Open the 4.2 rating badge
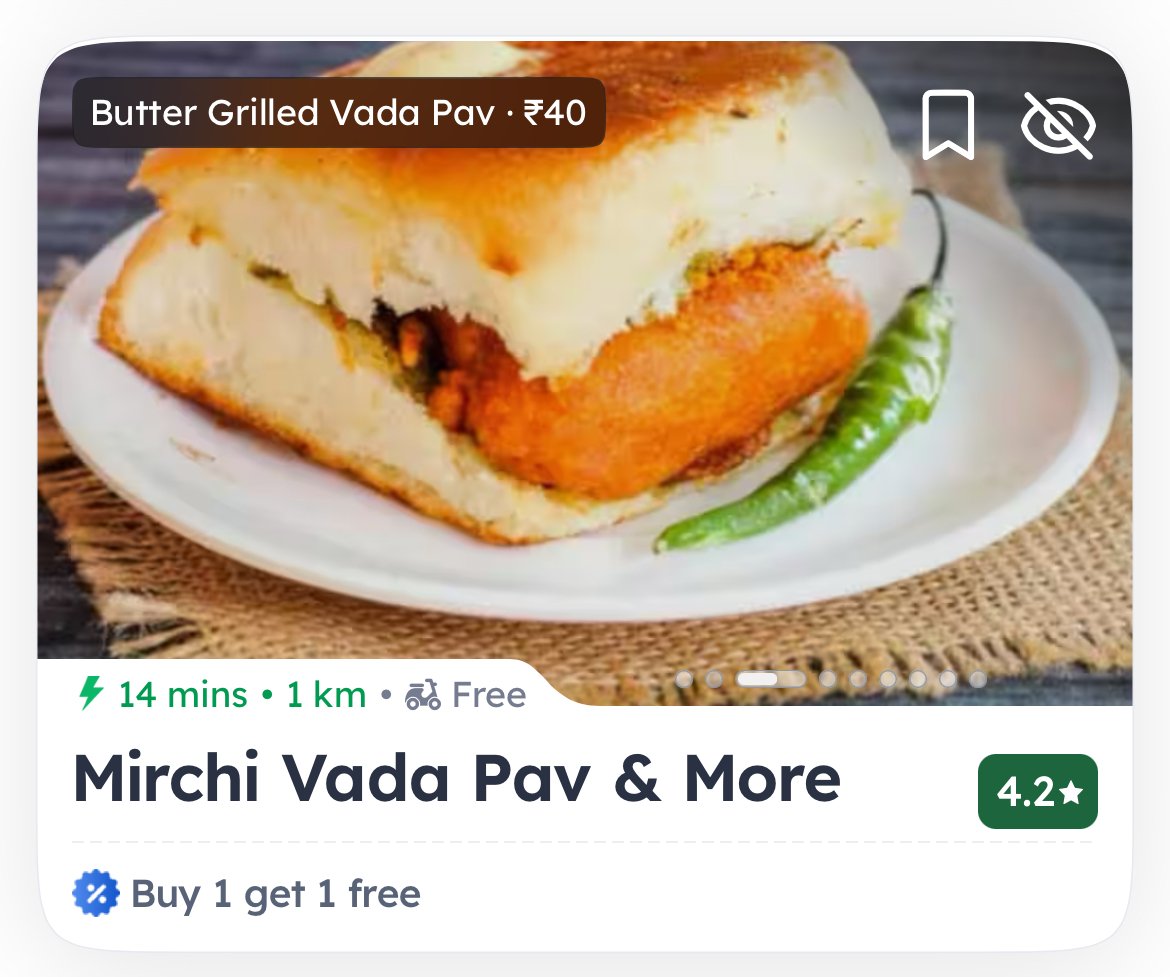The width and height of the screenshot is (1170, 977). pyautogui.click(x=1038, y=791)
